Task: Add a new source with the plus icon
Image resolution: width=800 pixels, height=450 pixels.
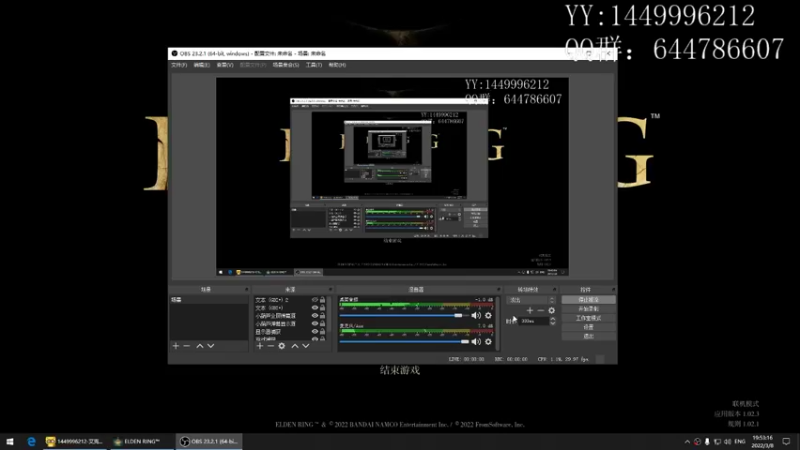Action: (x=260, y=346)
